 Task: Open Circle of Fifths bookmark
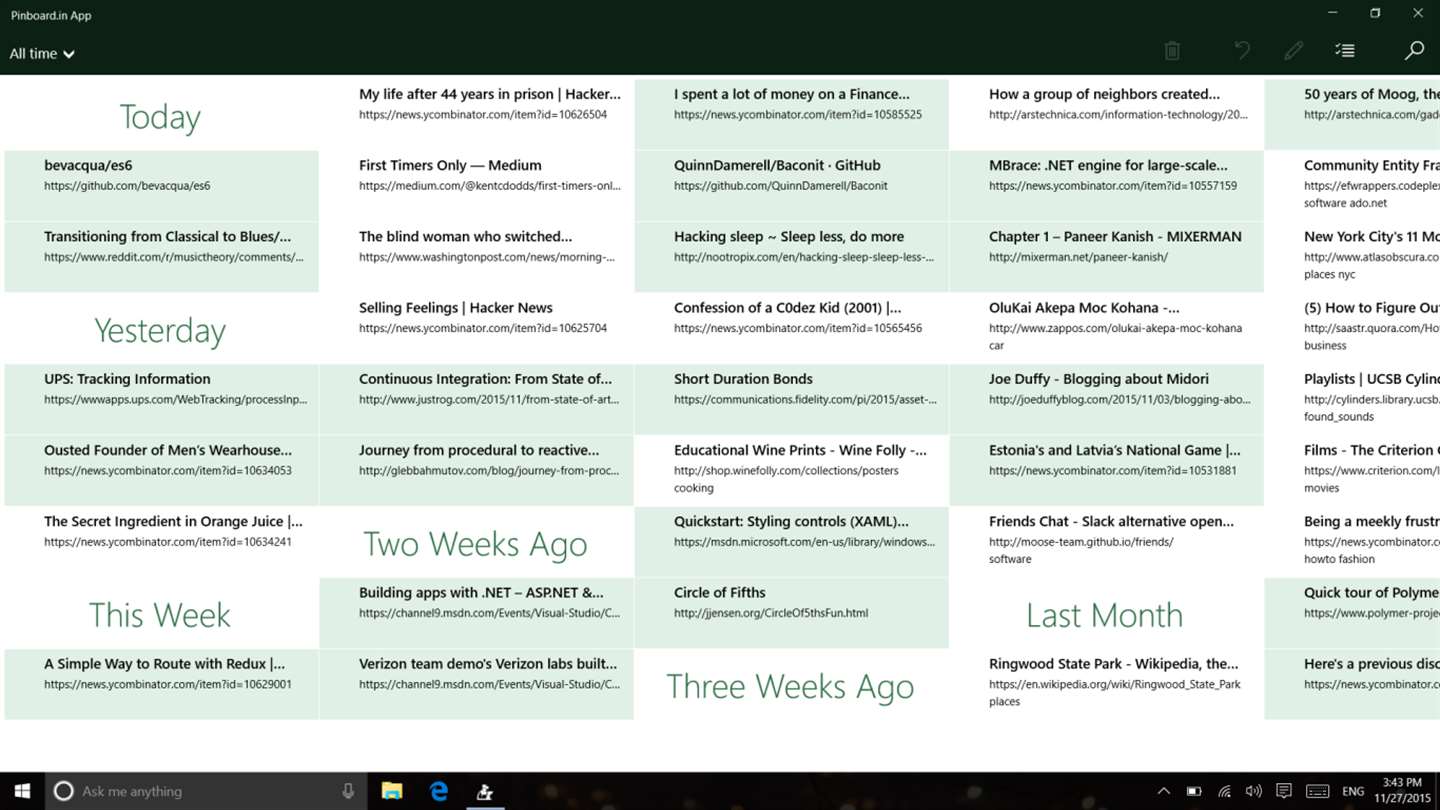click(792, 613)
